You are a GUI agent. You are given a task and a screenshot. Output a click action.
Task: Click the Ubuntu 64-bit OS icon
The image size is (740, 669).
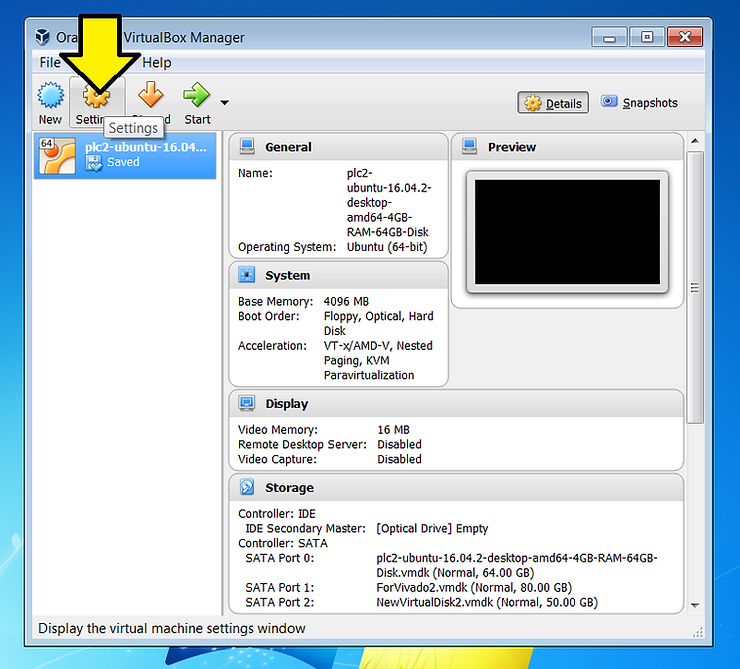click(x=57, y=156)
